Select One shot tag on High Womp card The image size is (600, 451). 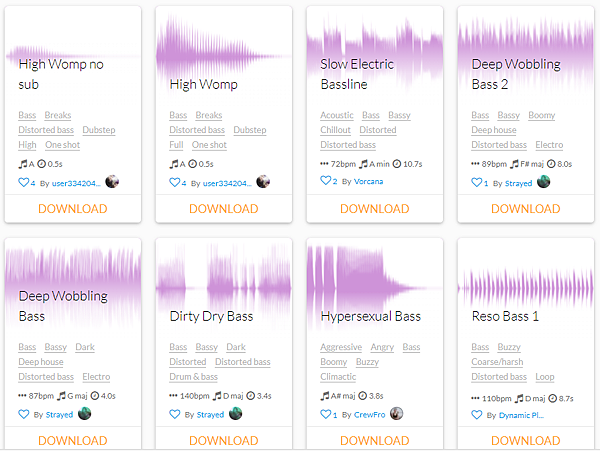pyautogui.click(x=209, y=145)
